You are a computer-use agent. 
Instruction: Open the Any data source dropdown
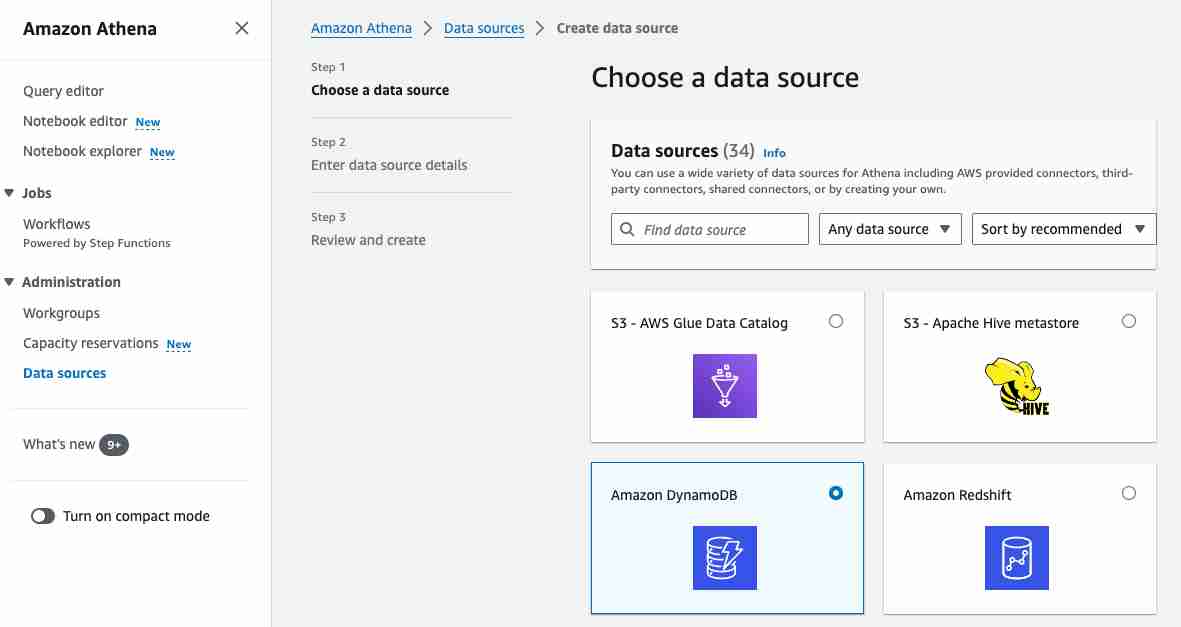[890, 229]
